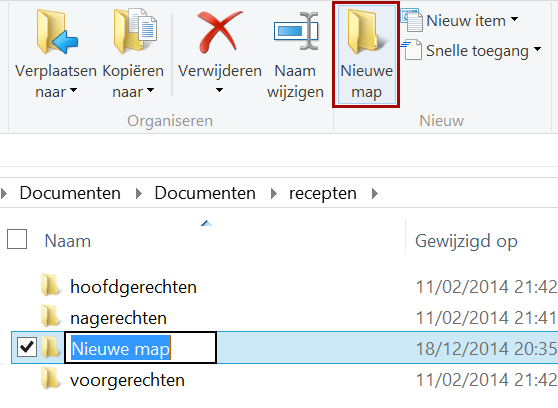Tick the select-all checkbox beside Naam
The width and height of the screenshot is (558, 408).
tap(17, 239)
